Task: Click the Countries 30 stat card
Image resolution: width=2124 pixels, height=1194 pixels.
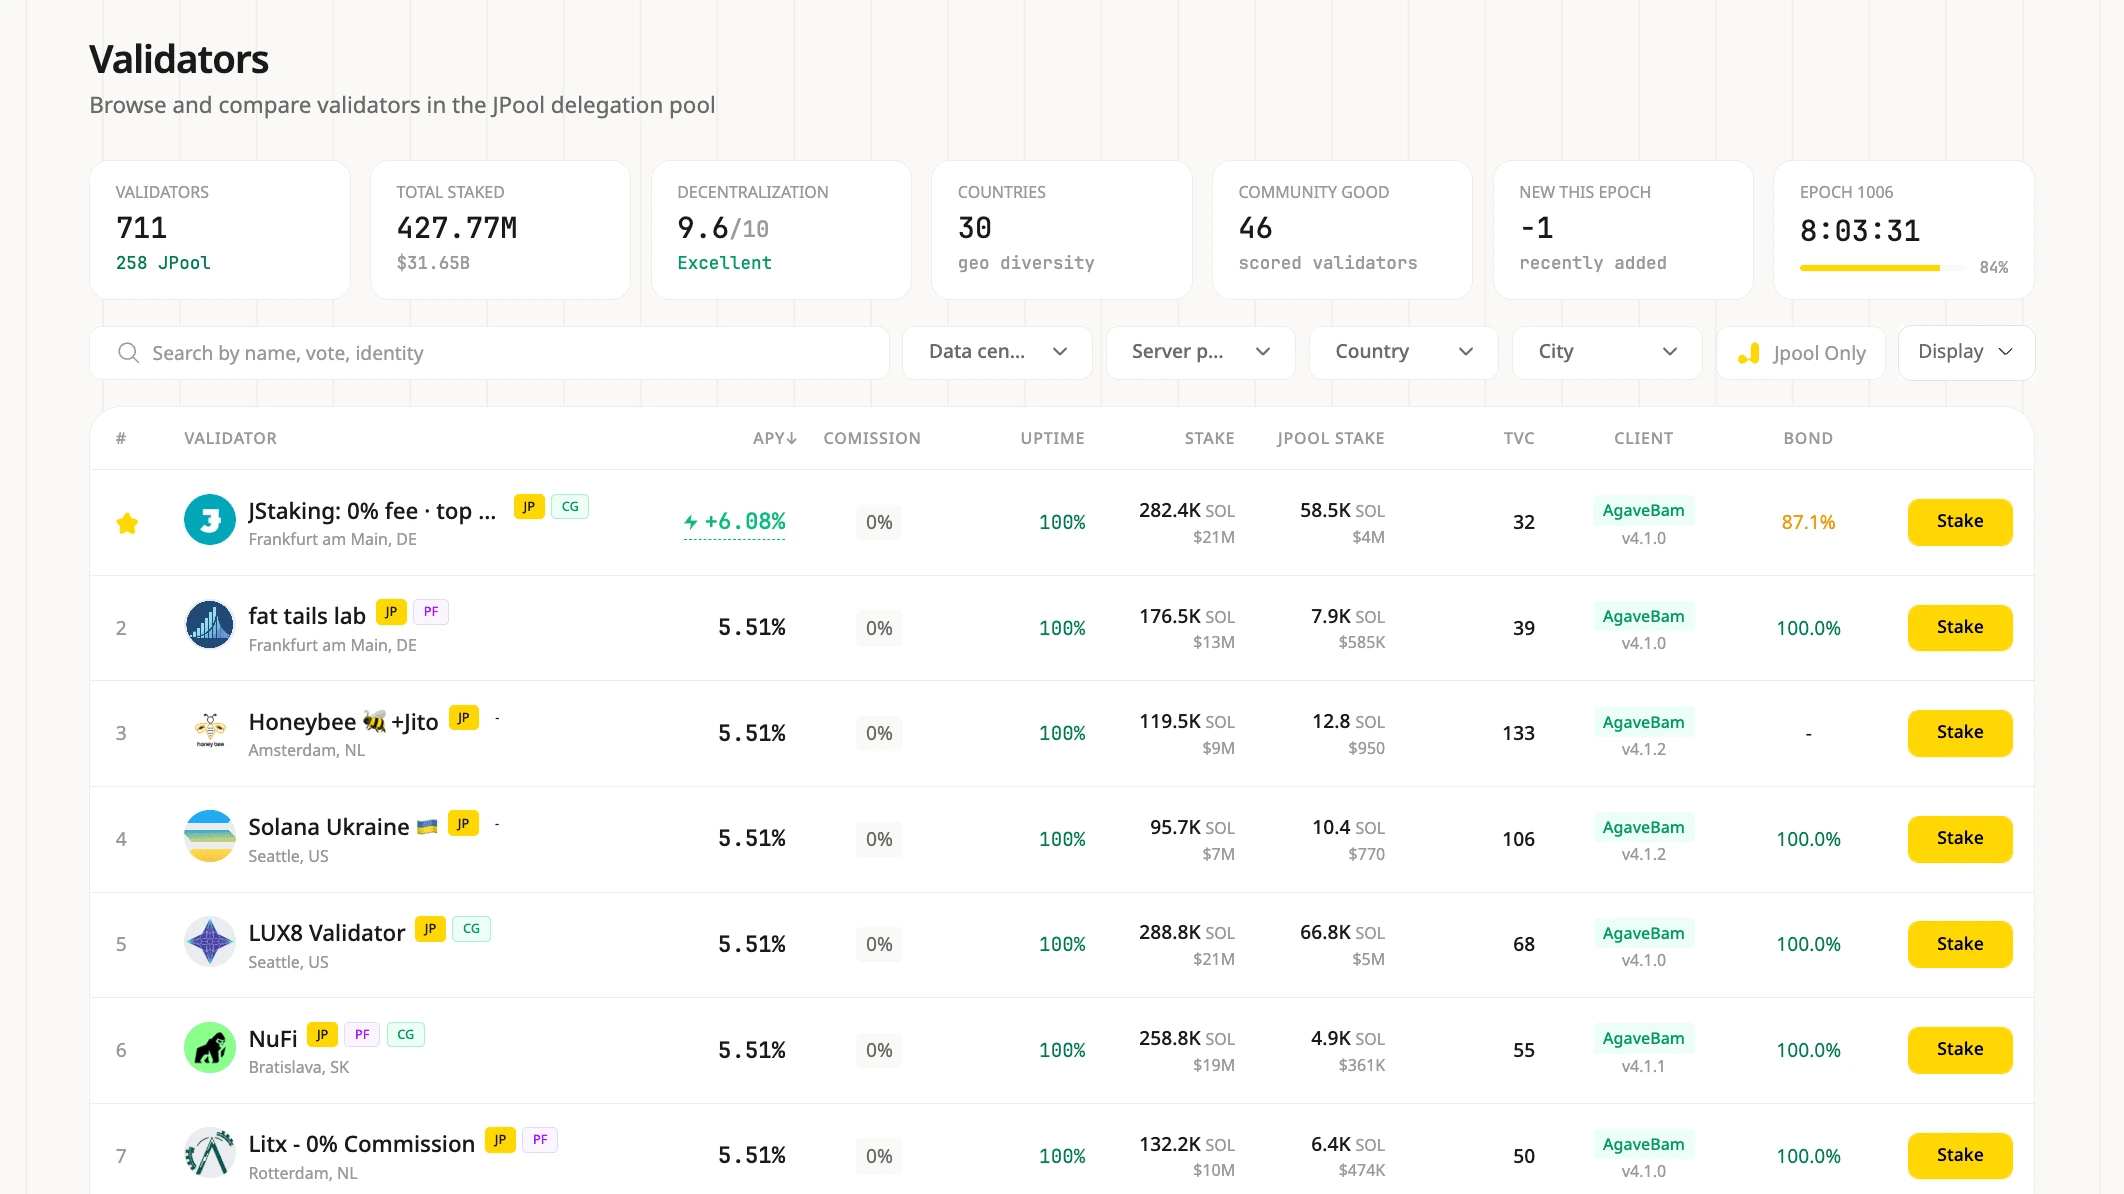Action: 1062,230
